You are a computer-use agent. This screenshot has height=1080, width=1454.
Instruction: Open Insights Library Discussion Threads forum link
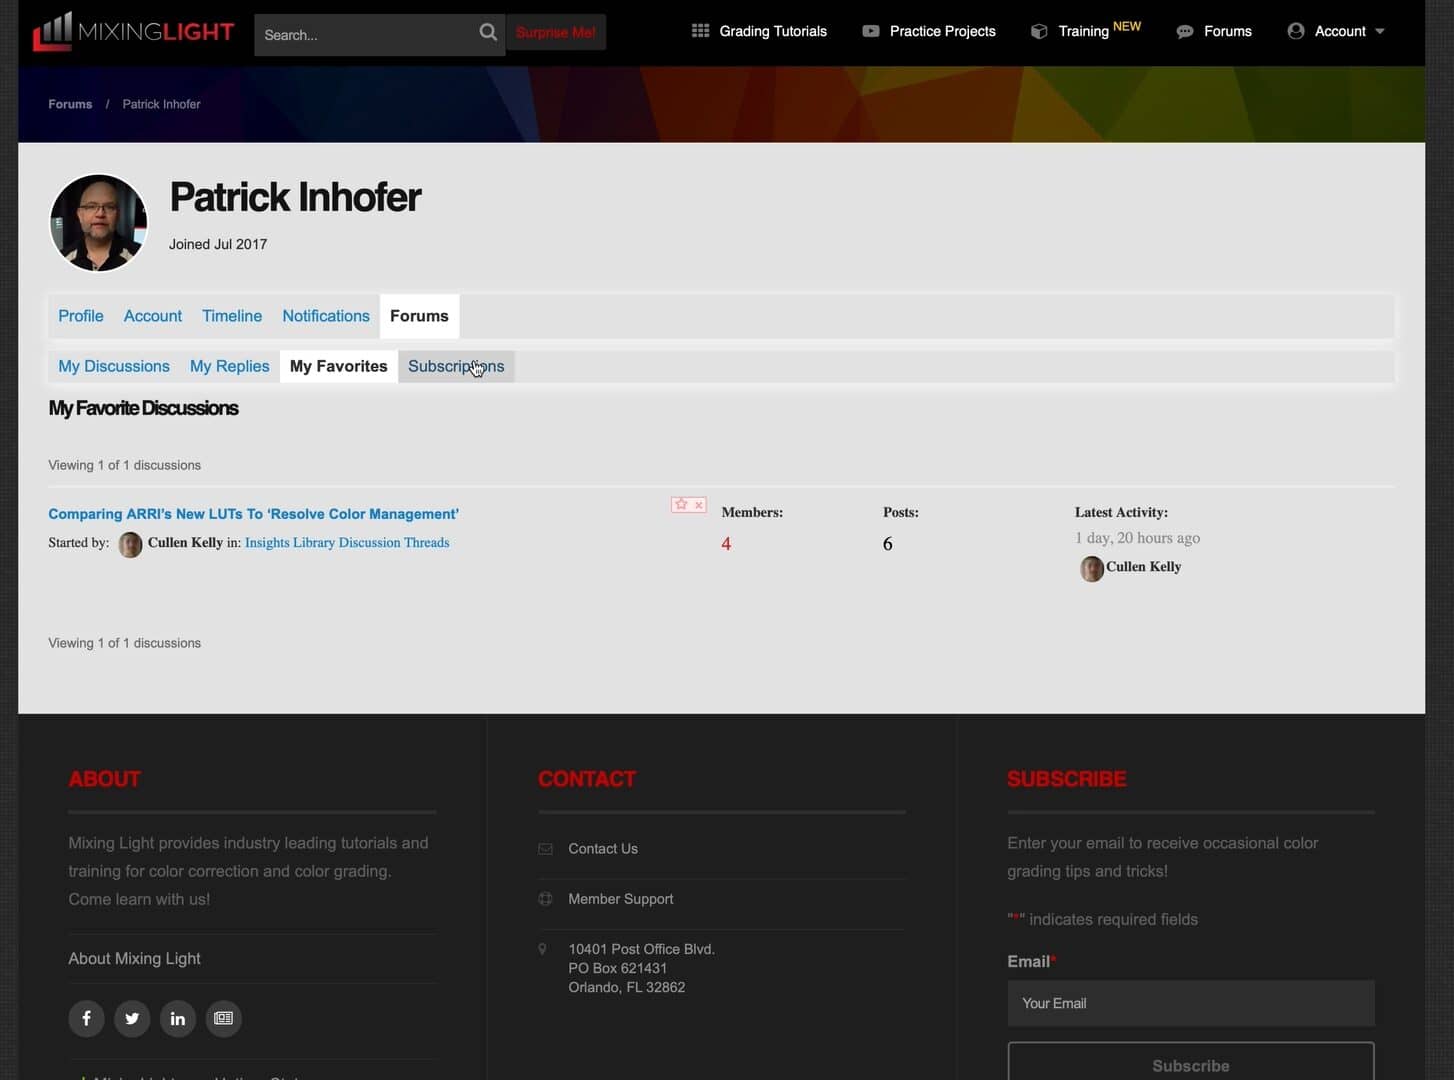point(347,543)
